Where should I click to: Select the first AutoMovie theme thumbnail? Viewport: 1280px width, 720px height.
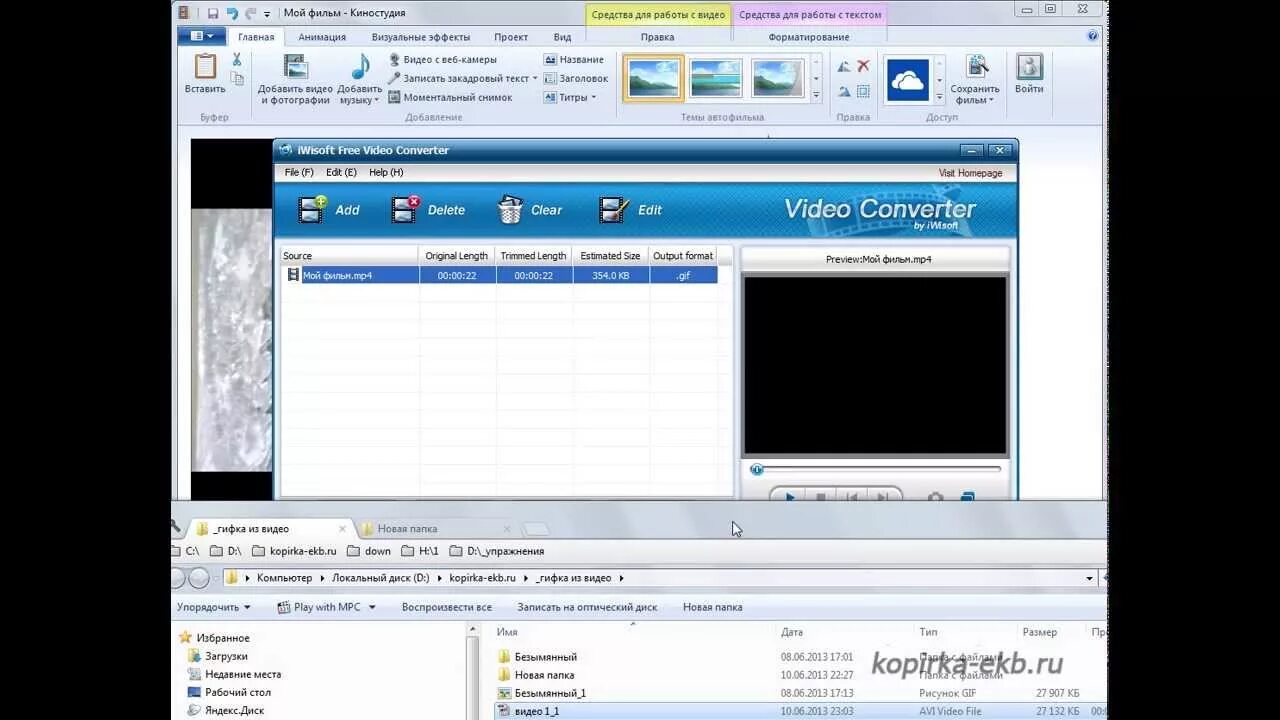click(x=654, y=78)
